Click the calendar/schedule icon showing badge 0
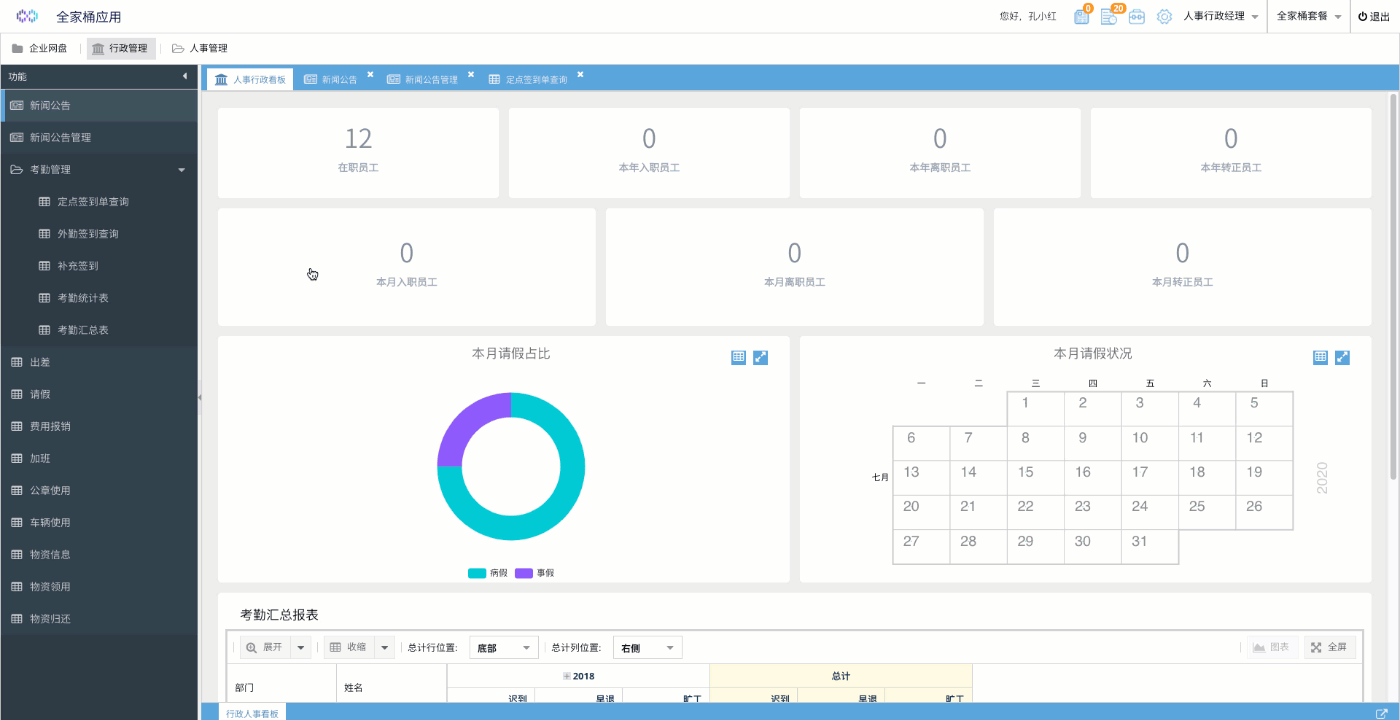Viewport: 1400px width, 720px height. (x=1081, y=16)
